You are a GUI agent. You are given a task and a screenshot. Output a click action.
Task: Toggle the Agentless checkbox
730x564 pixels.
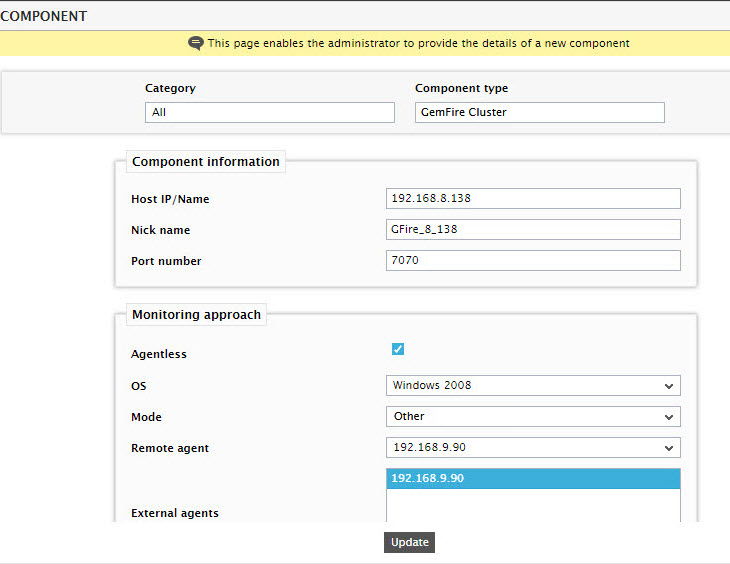398,349
